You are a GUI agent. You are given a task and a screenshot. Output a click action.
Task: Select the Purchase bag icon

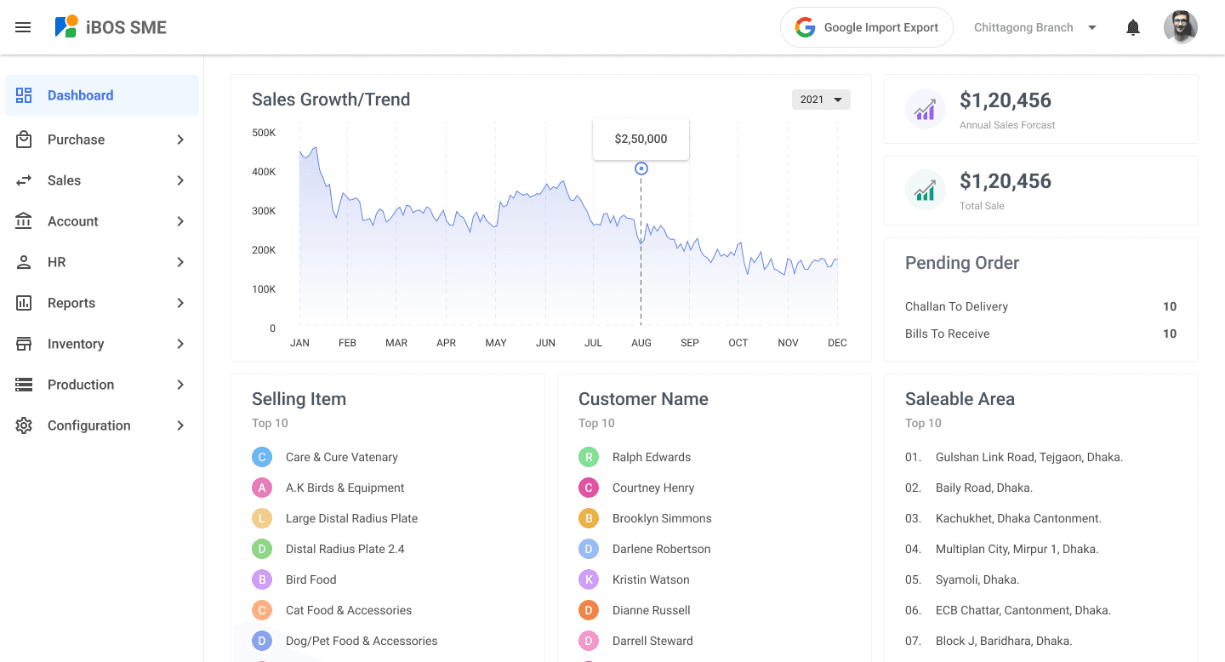tap(24, 139)
